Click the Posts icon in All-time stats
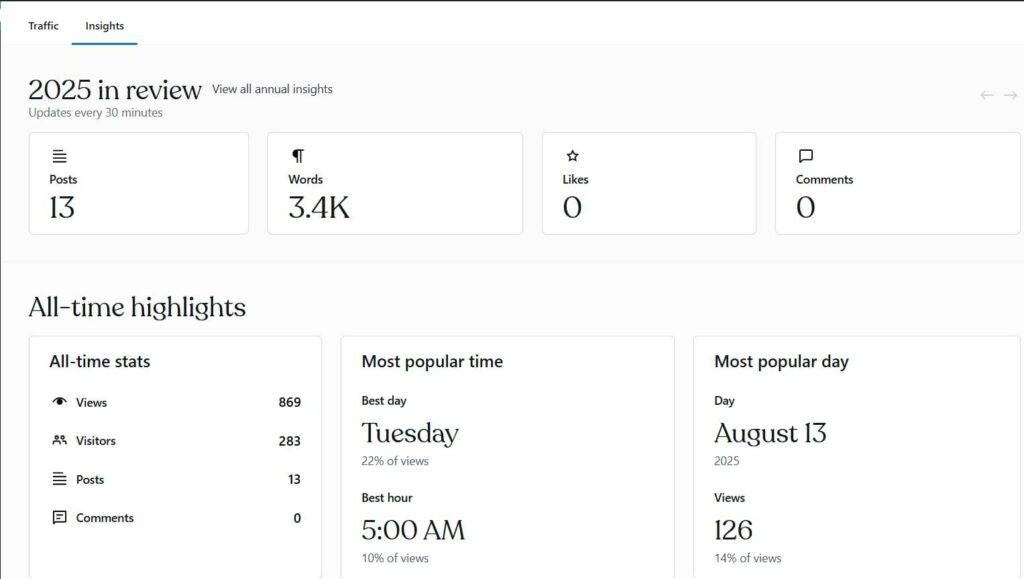Image resolution: width=1024 pixels, height=579 pixels. point(60,479)
